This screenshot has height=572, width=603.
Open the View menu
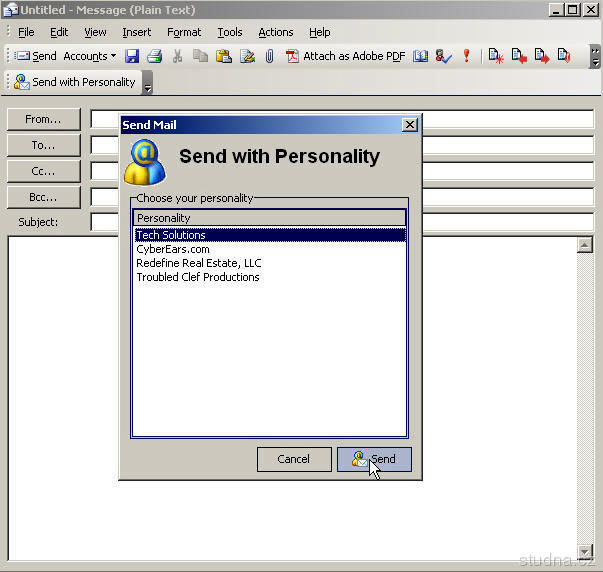(95, 32)
